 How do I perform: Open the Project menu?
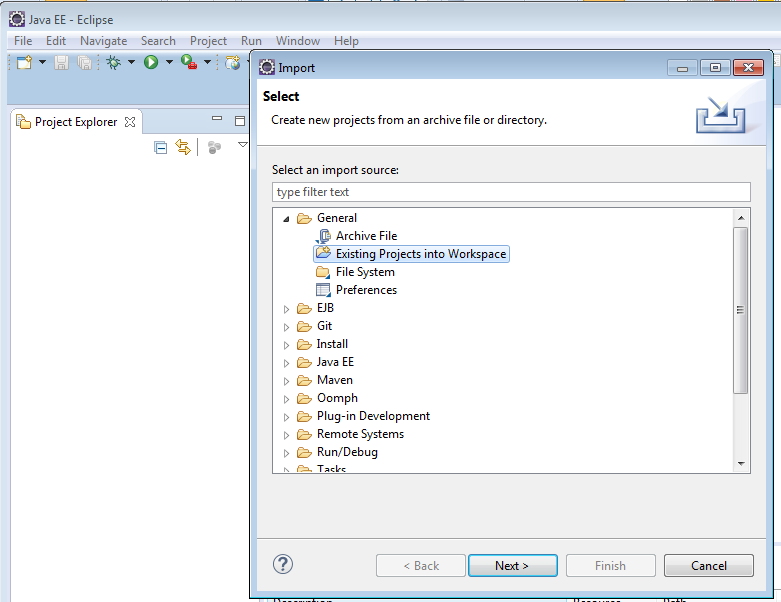(208, 41)
